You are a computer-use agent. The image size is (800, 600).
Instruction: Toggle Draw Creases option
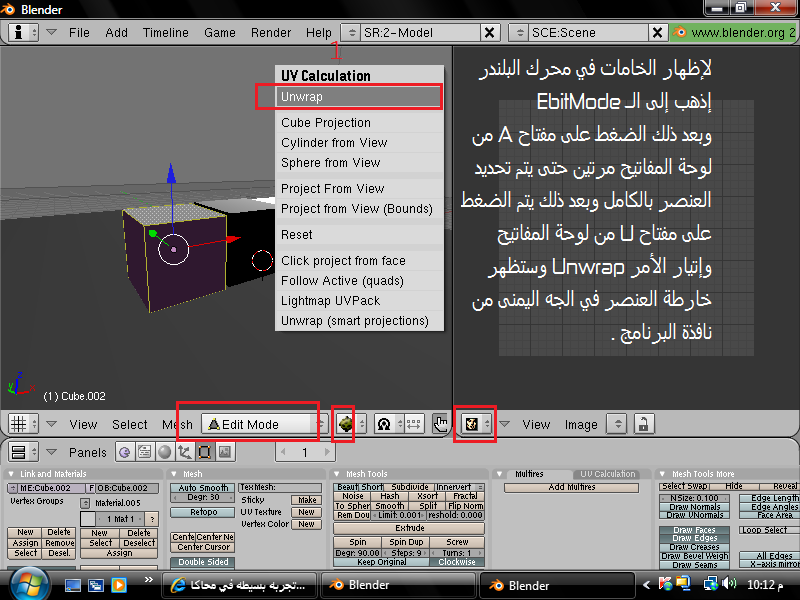click(694, 547)
